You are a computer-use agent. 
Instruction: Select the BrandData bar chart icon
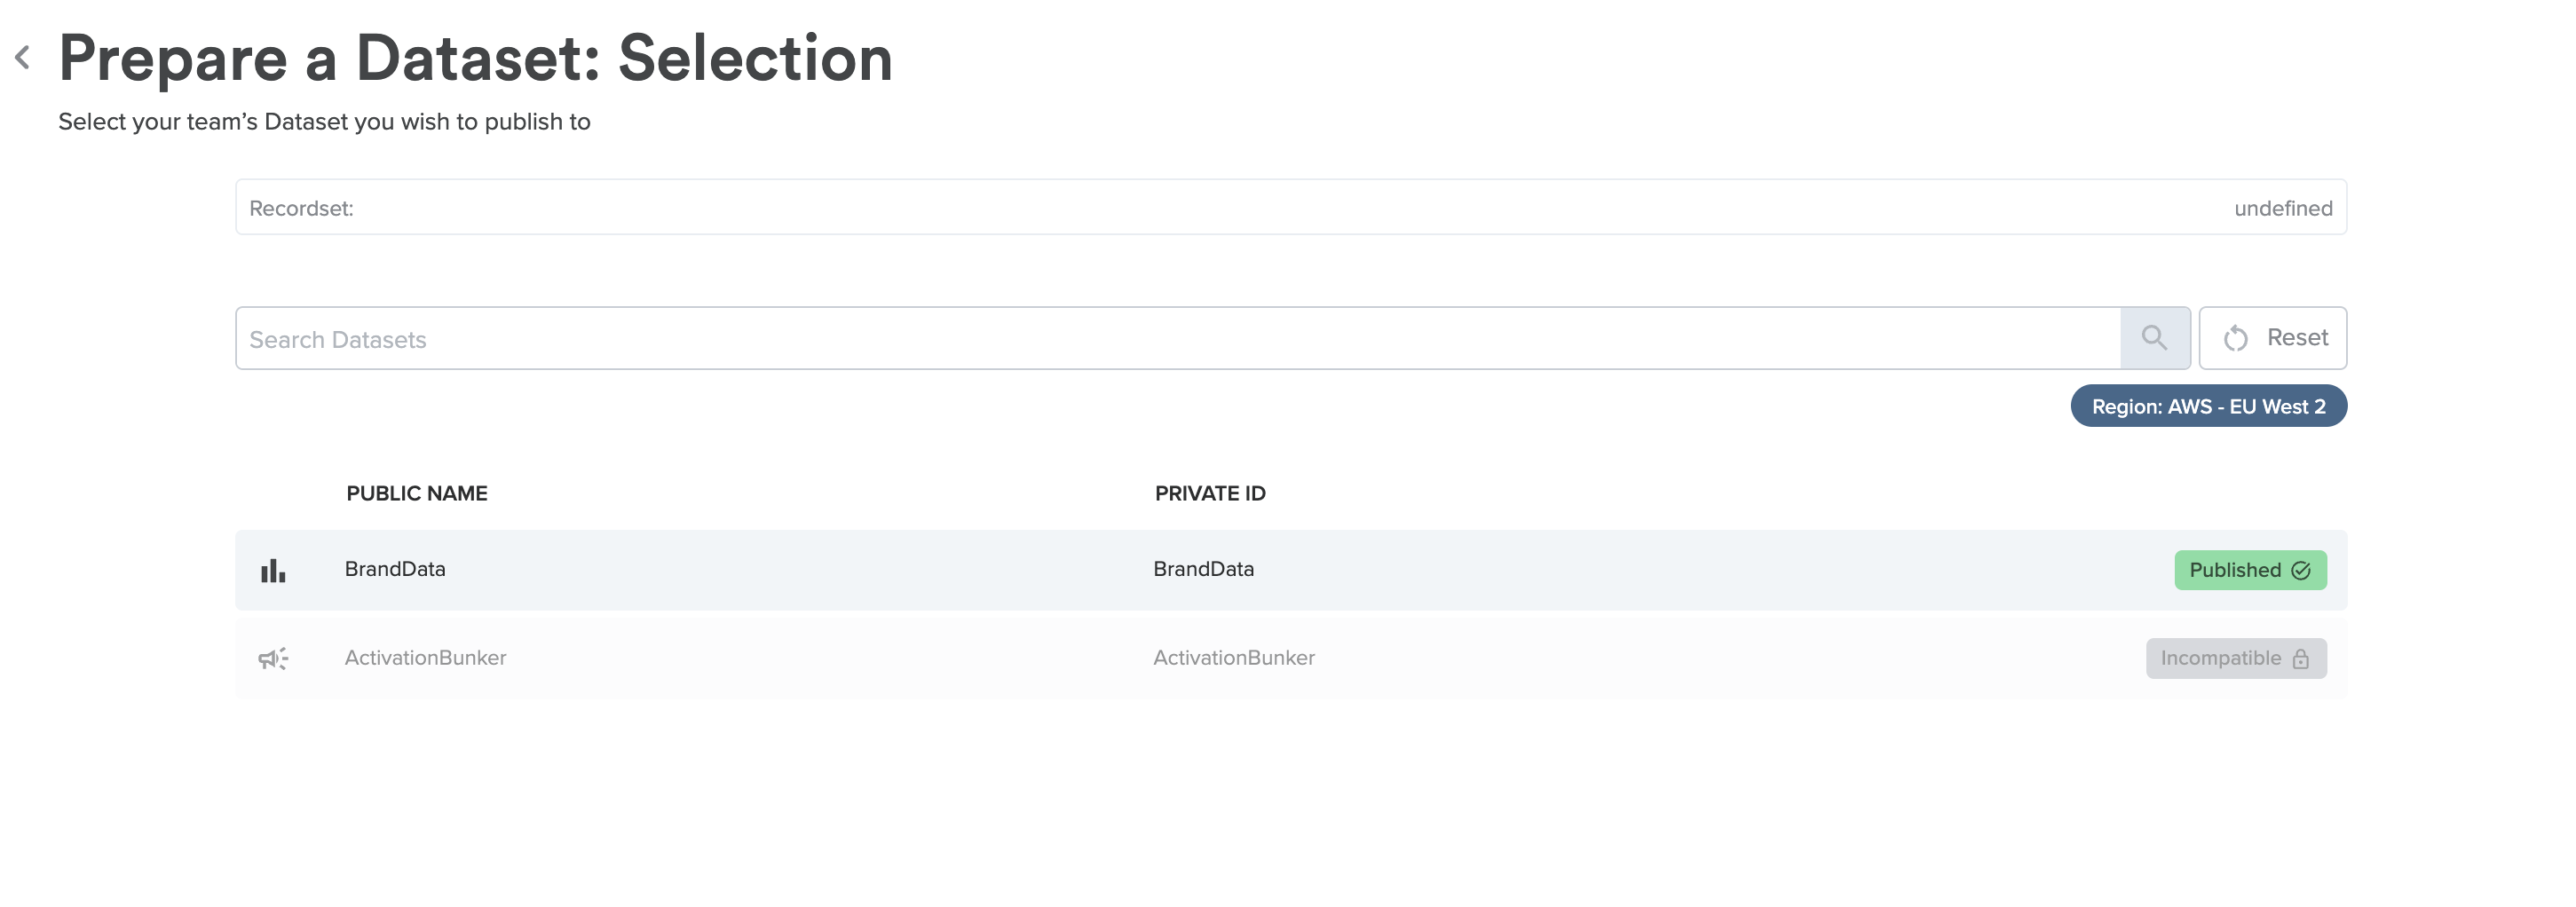coord(273,570)
